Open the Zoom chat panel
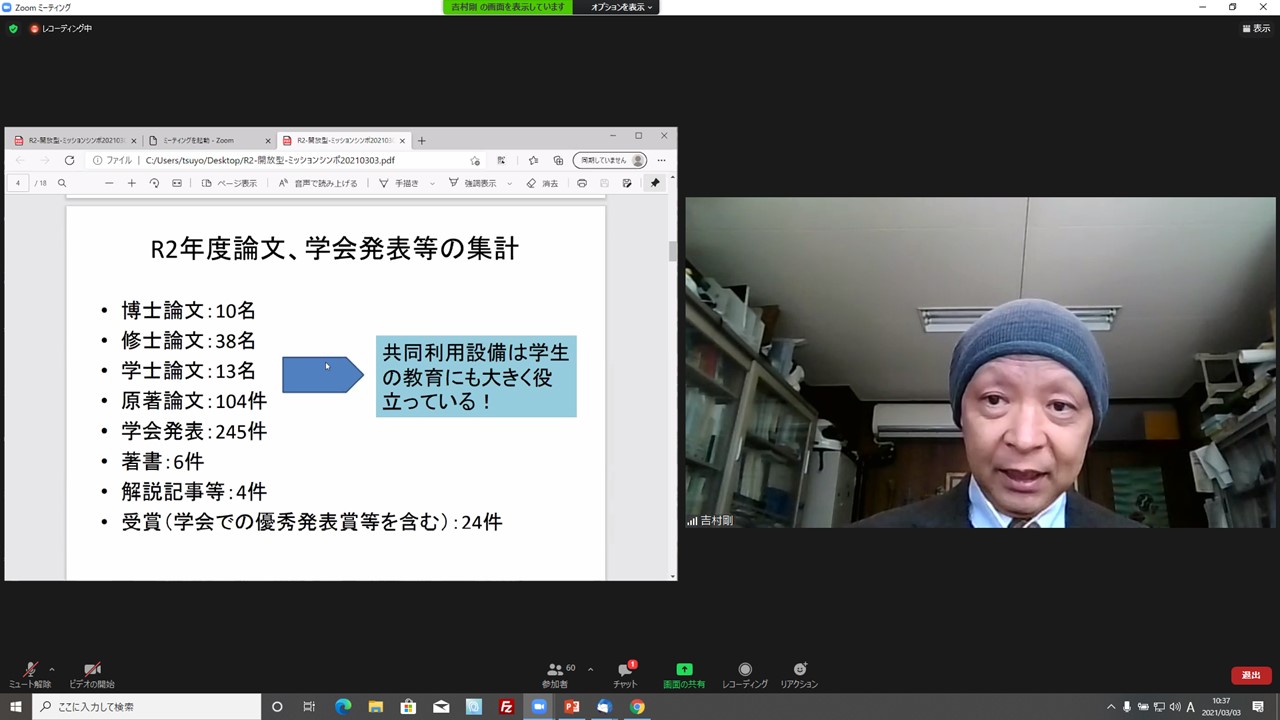This screenshot has width=1280, height=720. point(625,675)
